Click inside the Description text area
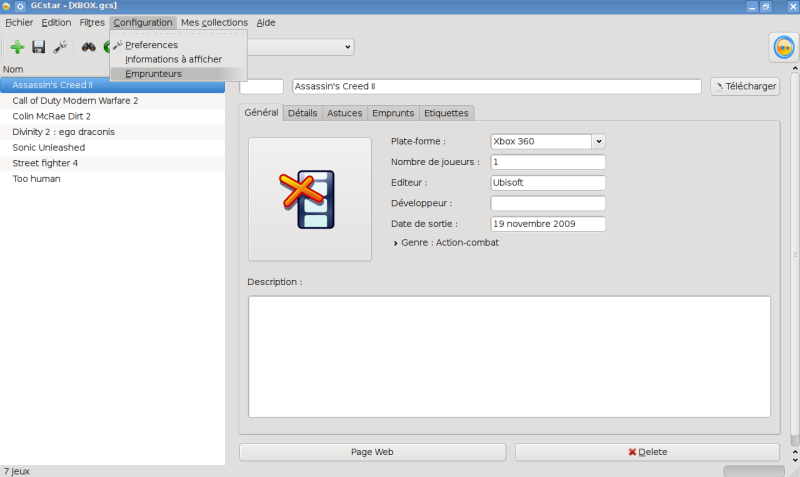Image resolution: width=800 pixels, height=477 pixels. pos(509,357)
